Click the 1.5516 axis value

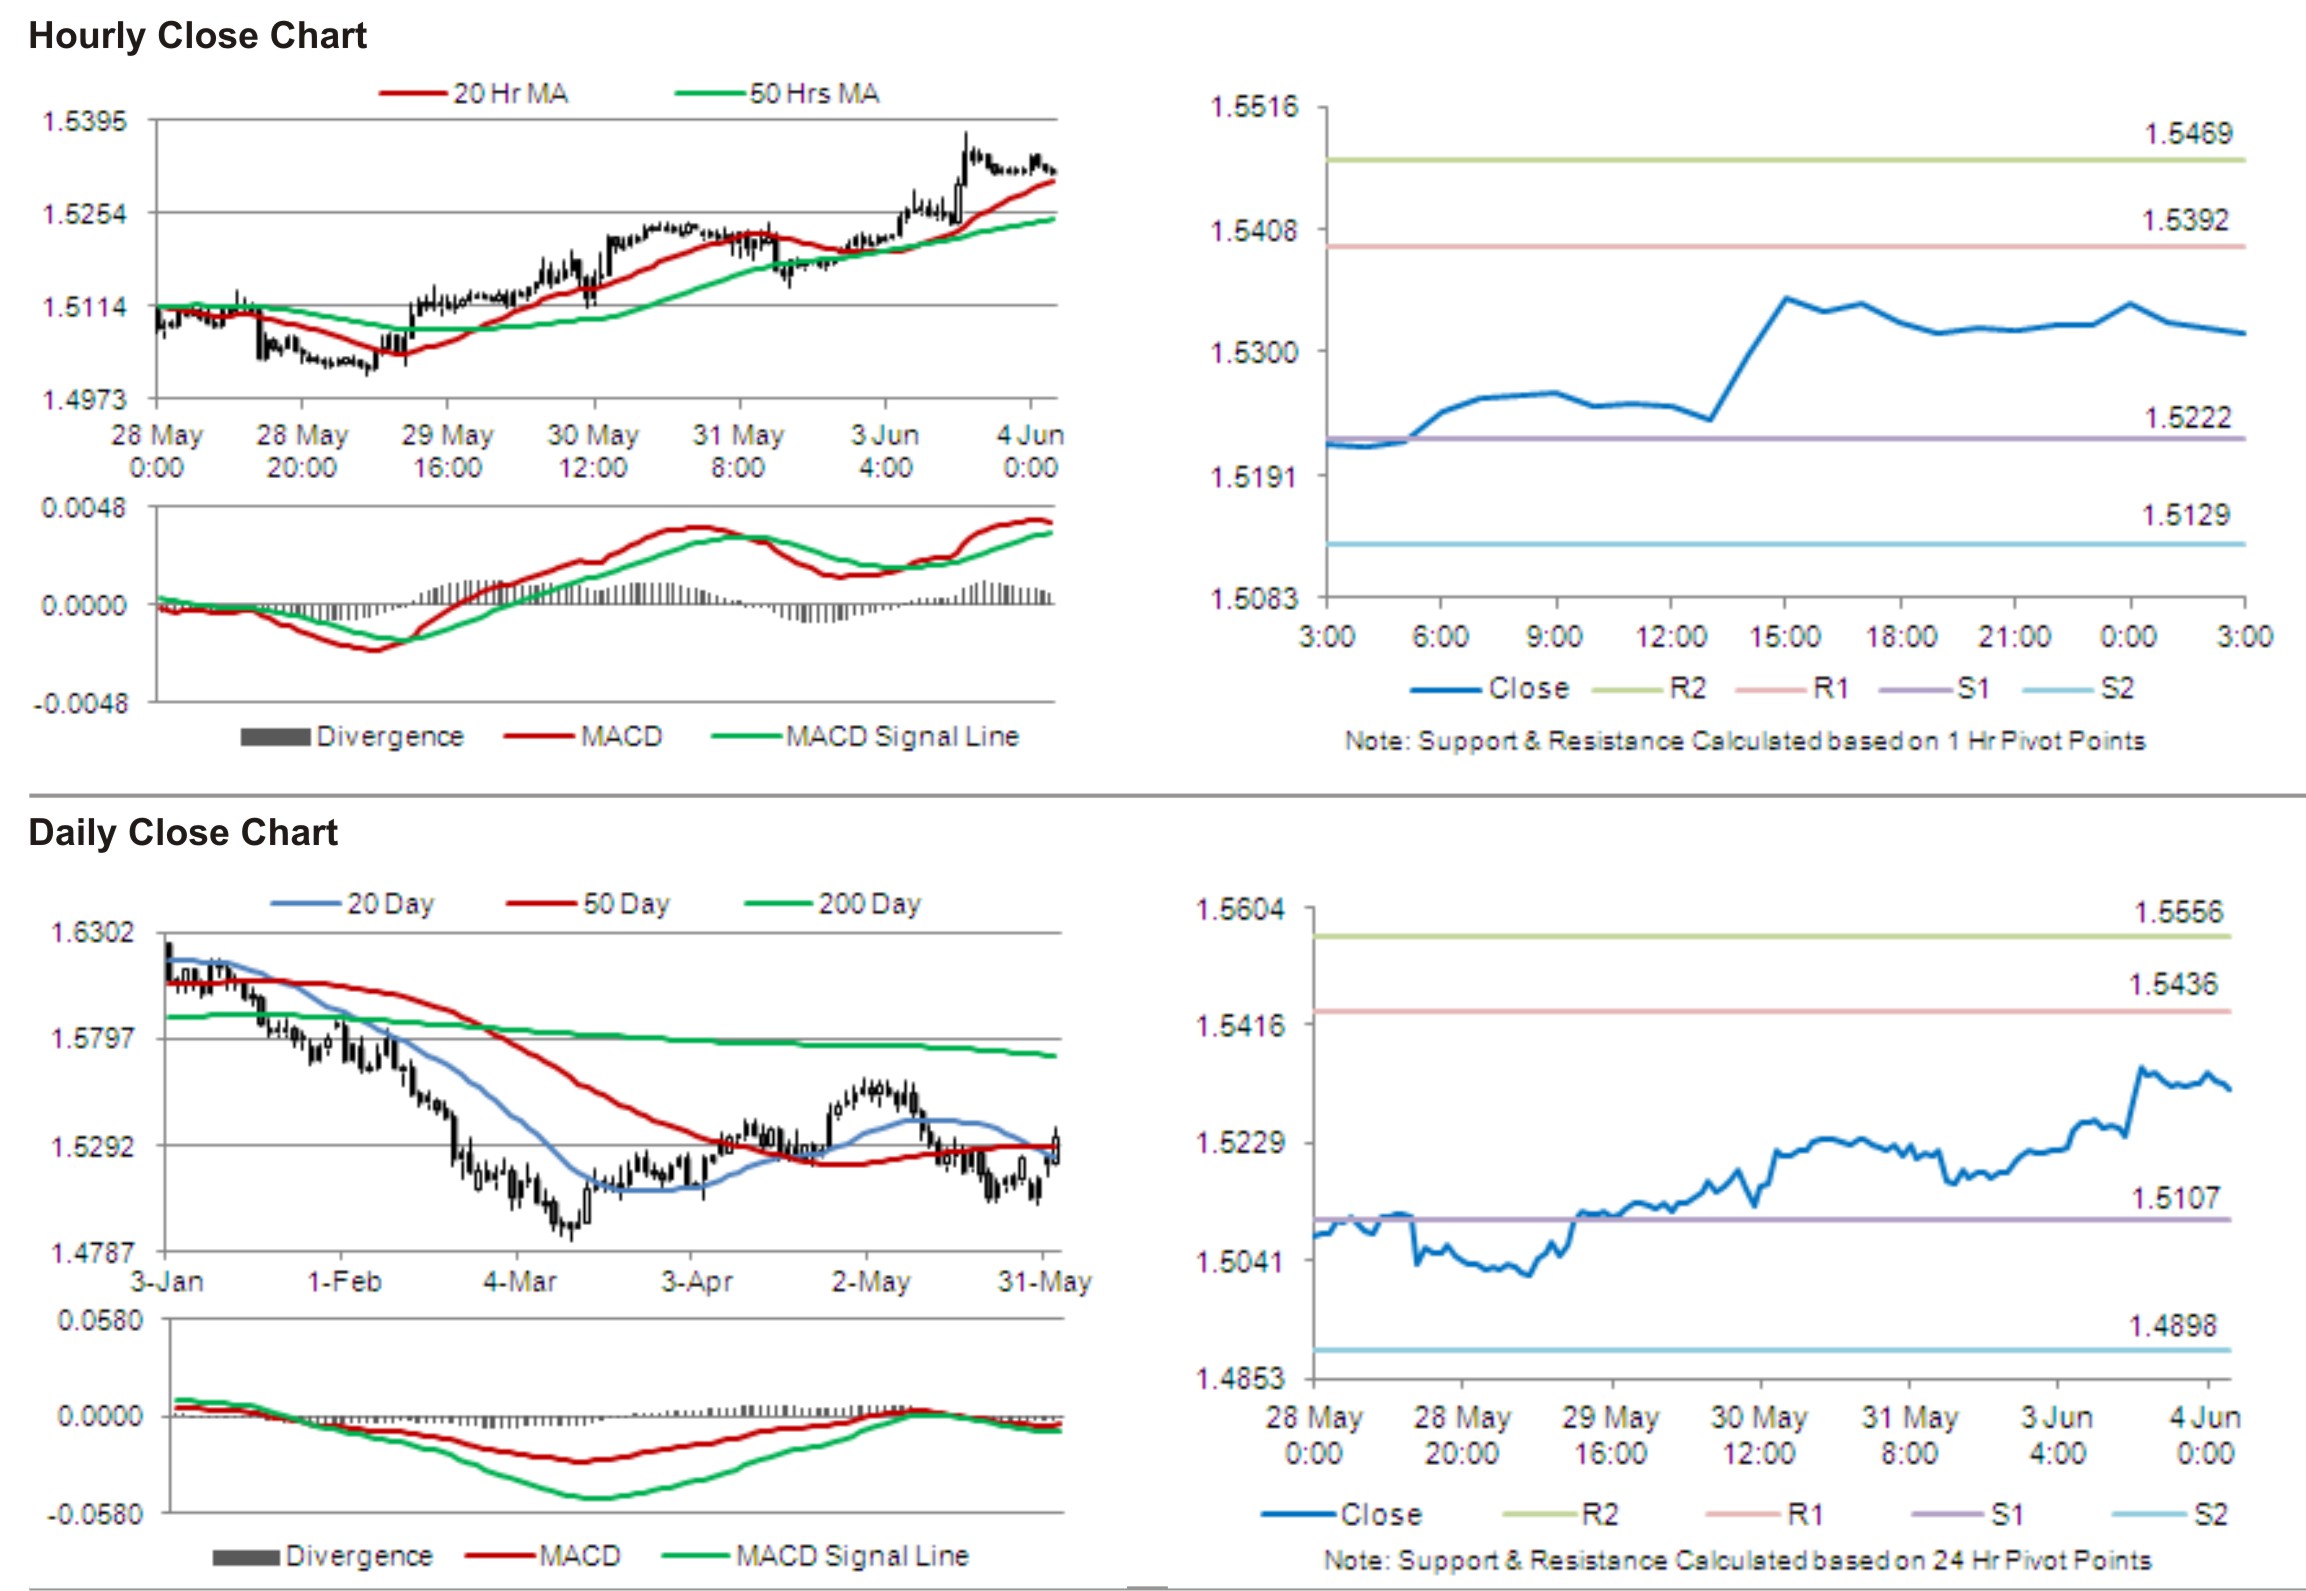tap(1254, 107)
